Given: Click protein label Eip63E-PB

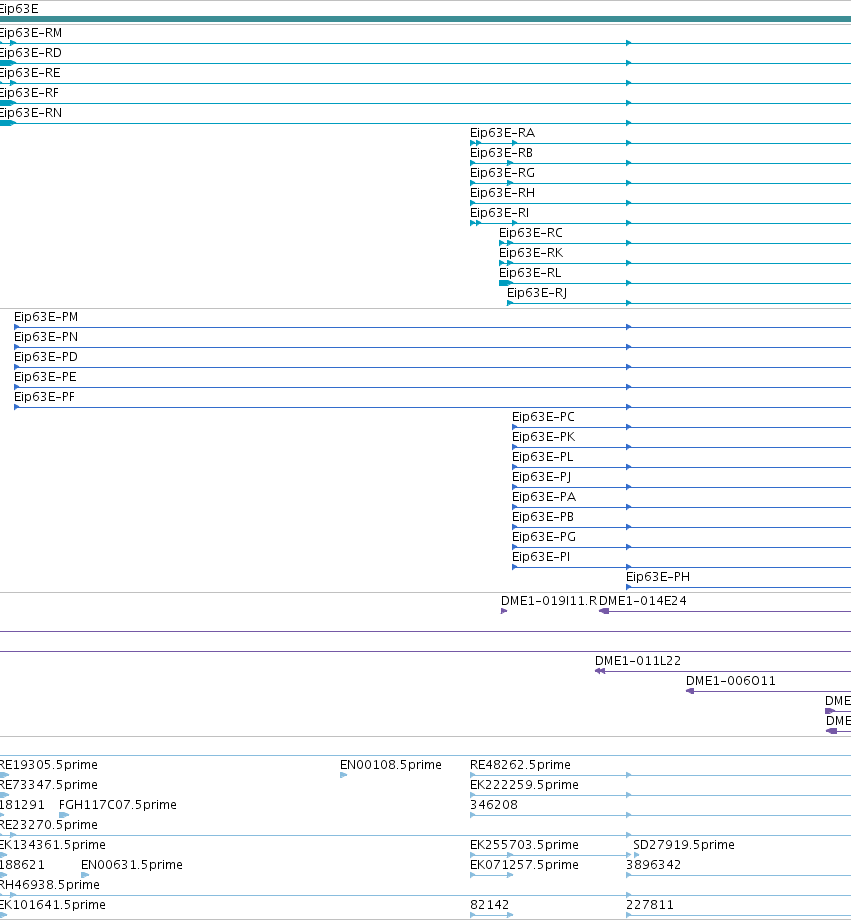Looking at the screenshot, I should click(x=543, y=516).
